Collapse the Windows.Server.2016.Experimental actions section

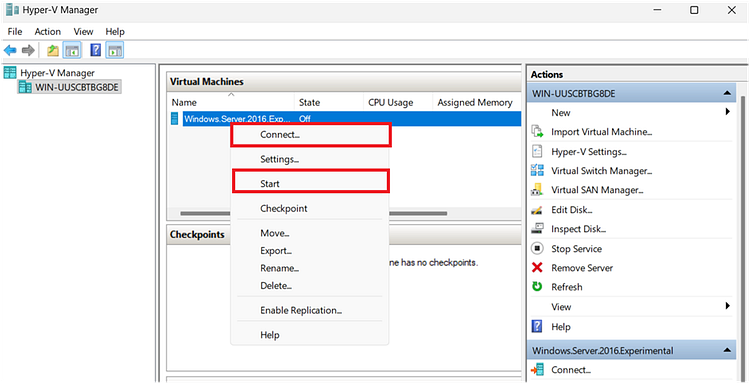point(727,351)
